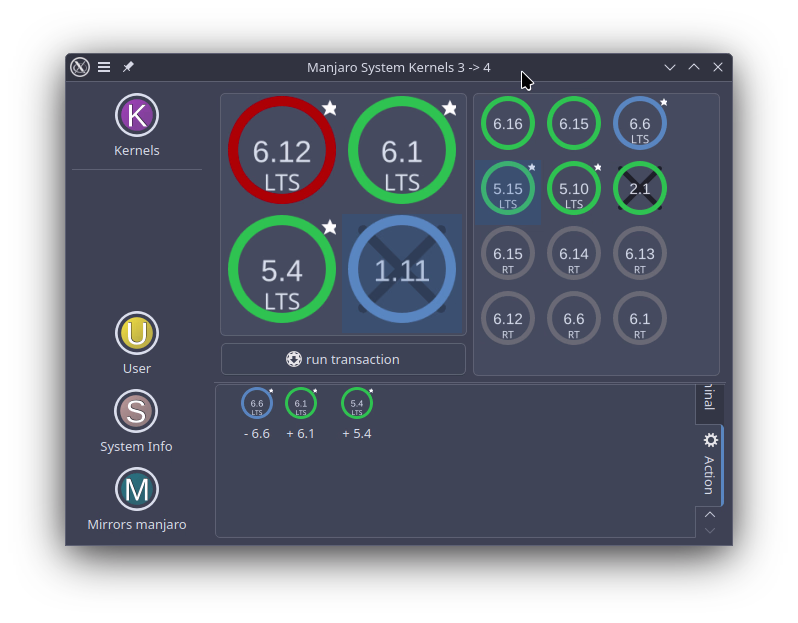Select the 5.10 LTS kernel
Screen dimensions: 798x623
pos(574,188)
